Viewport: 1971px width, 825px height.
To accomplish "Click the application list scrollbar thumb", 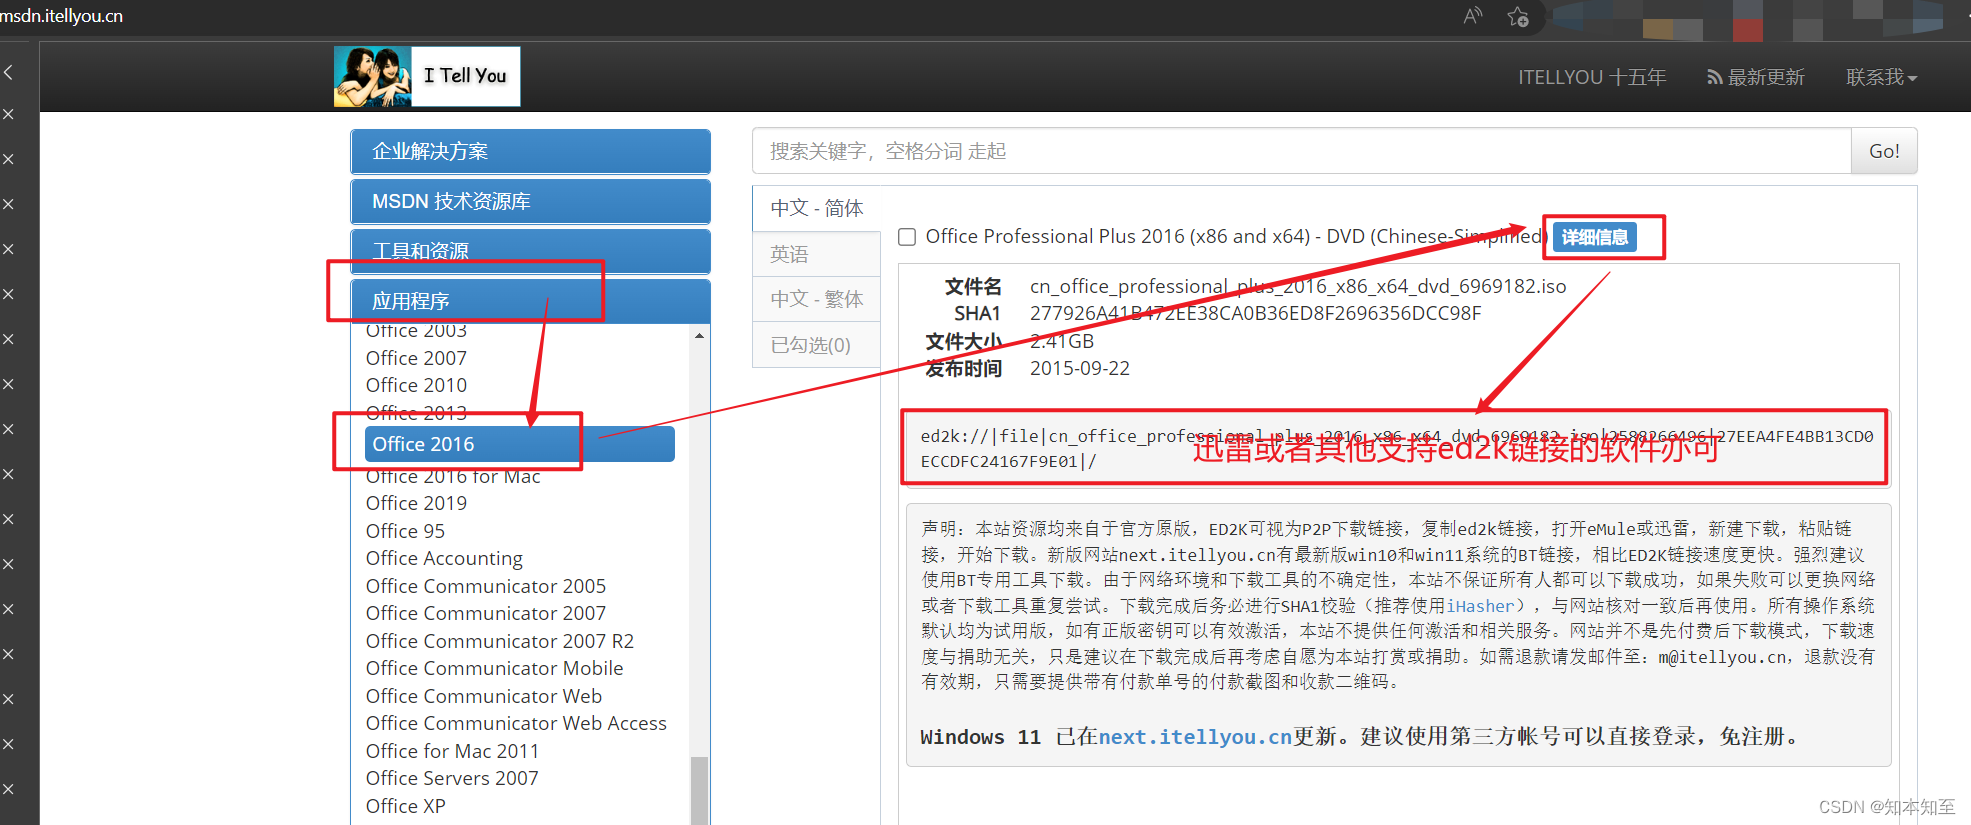I will [699, 790].
